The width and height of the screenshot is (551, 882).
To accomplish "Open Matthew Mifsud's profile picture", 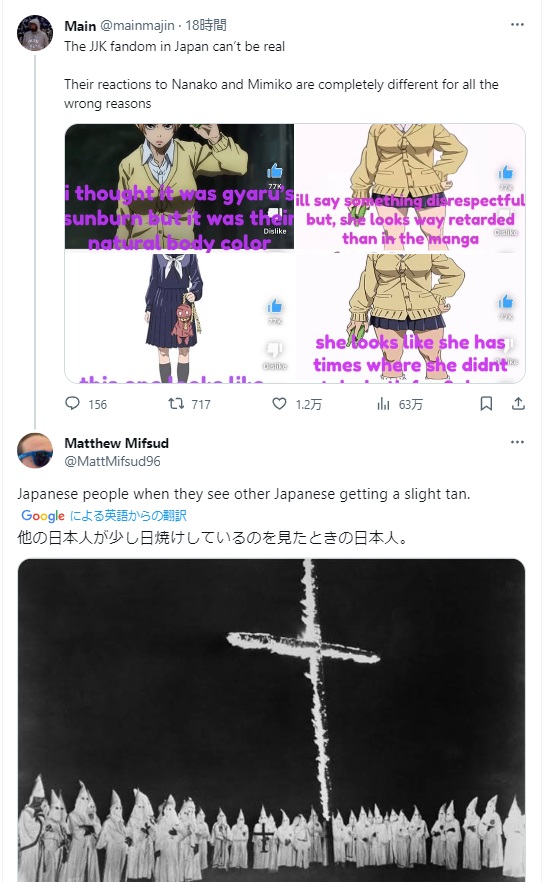I will [x=35, y=451].
